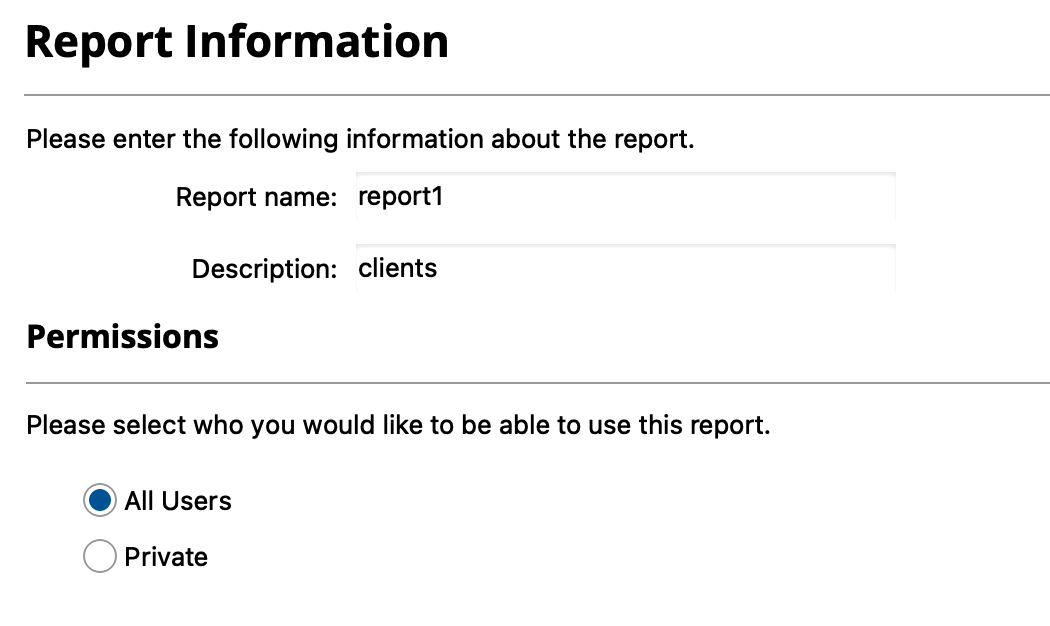Click the "All Users" option label
The height and width of the screenshot is (626, 1050).
(x=178, y=501)
